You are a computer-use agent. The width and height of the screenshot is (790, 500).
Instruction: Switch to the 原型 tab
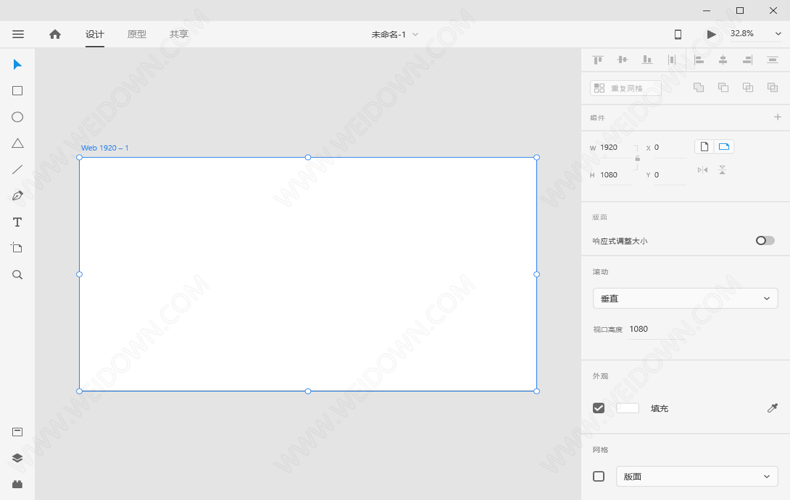(137, 34)
